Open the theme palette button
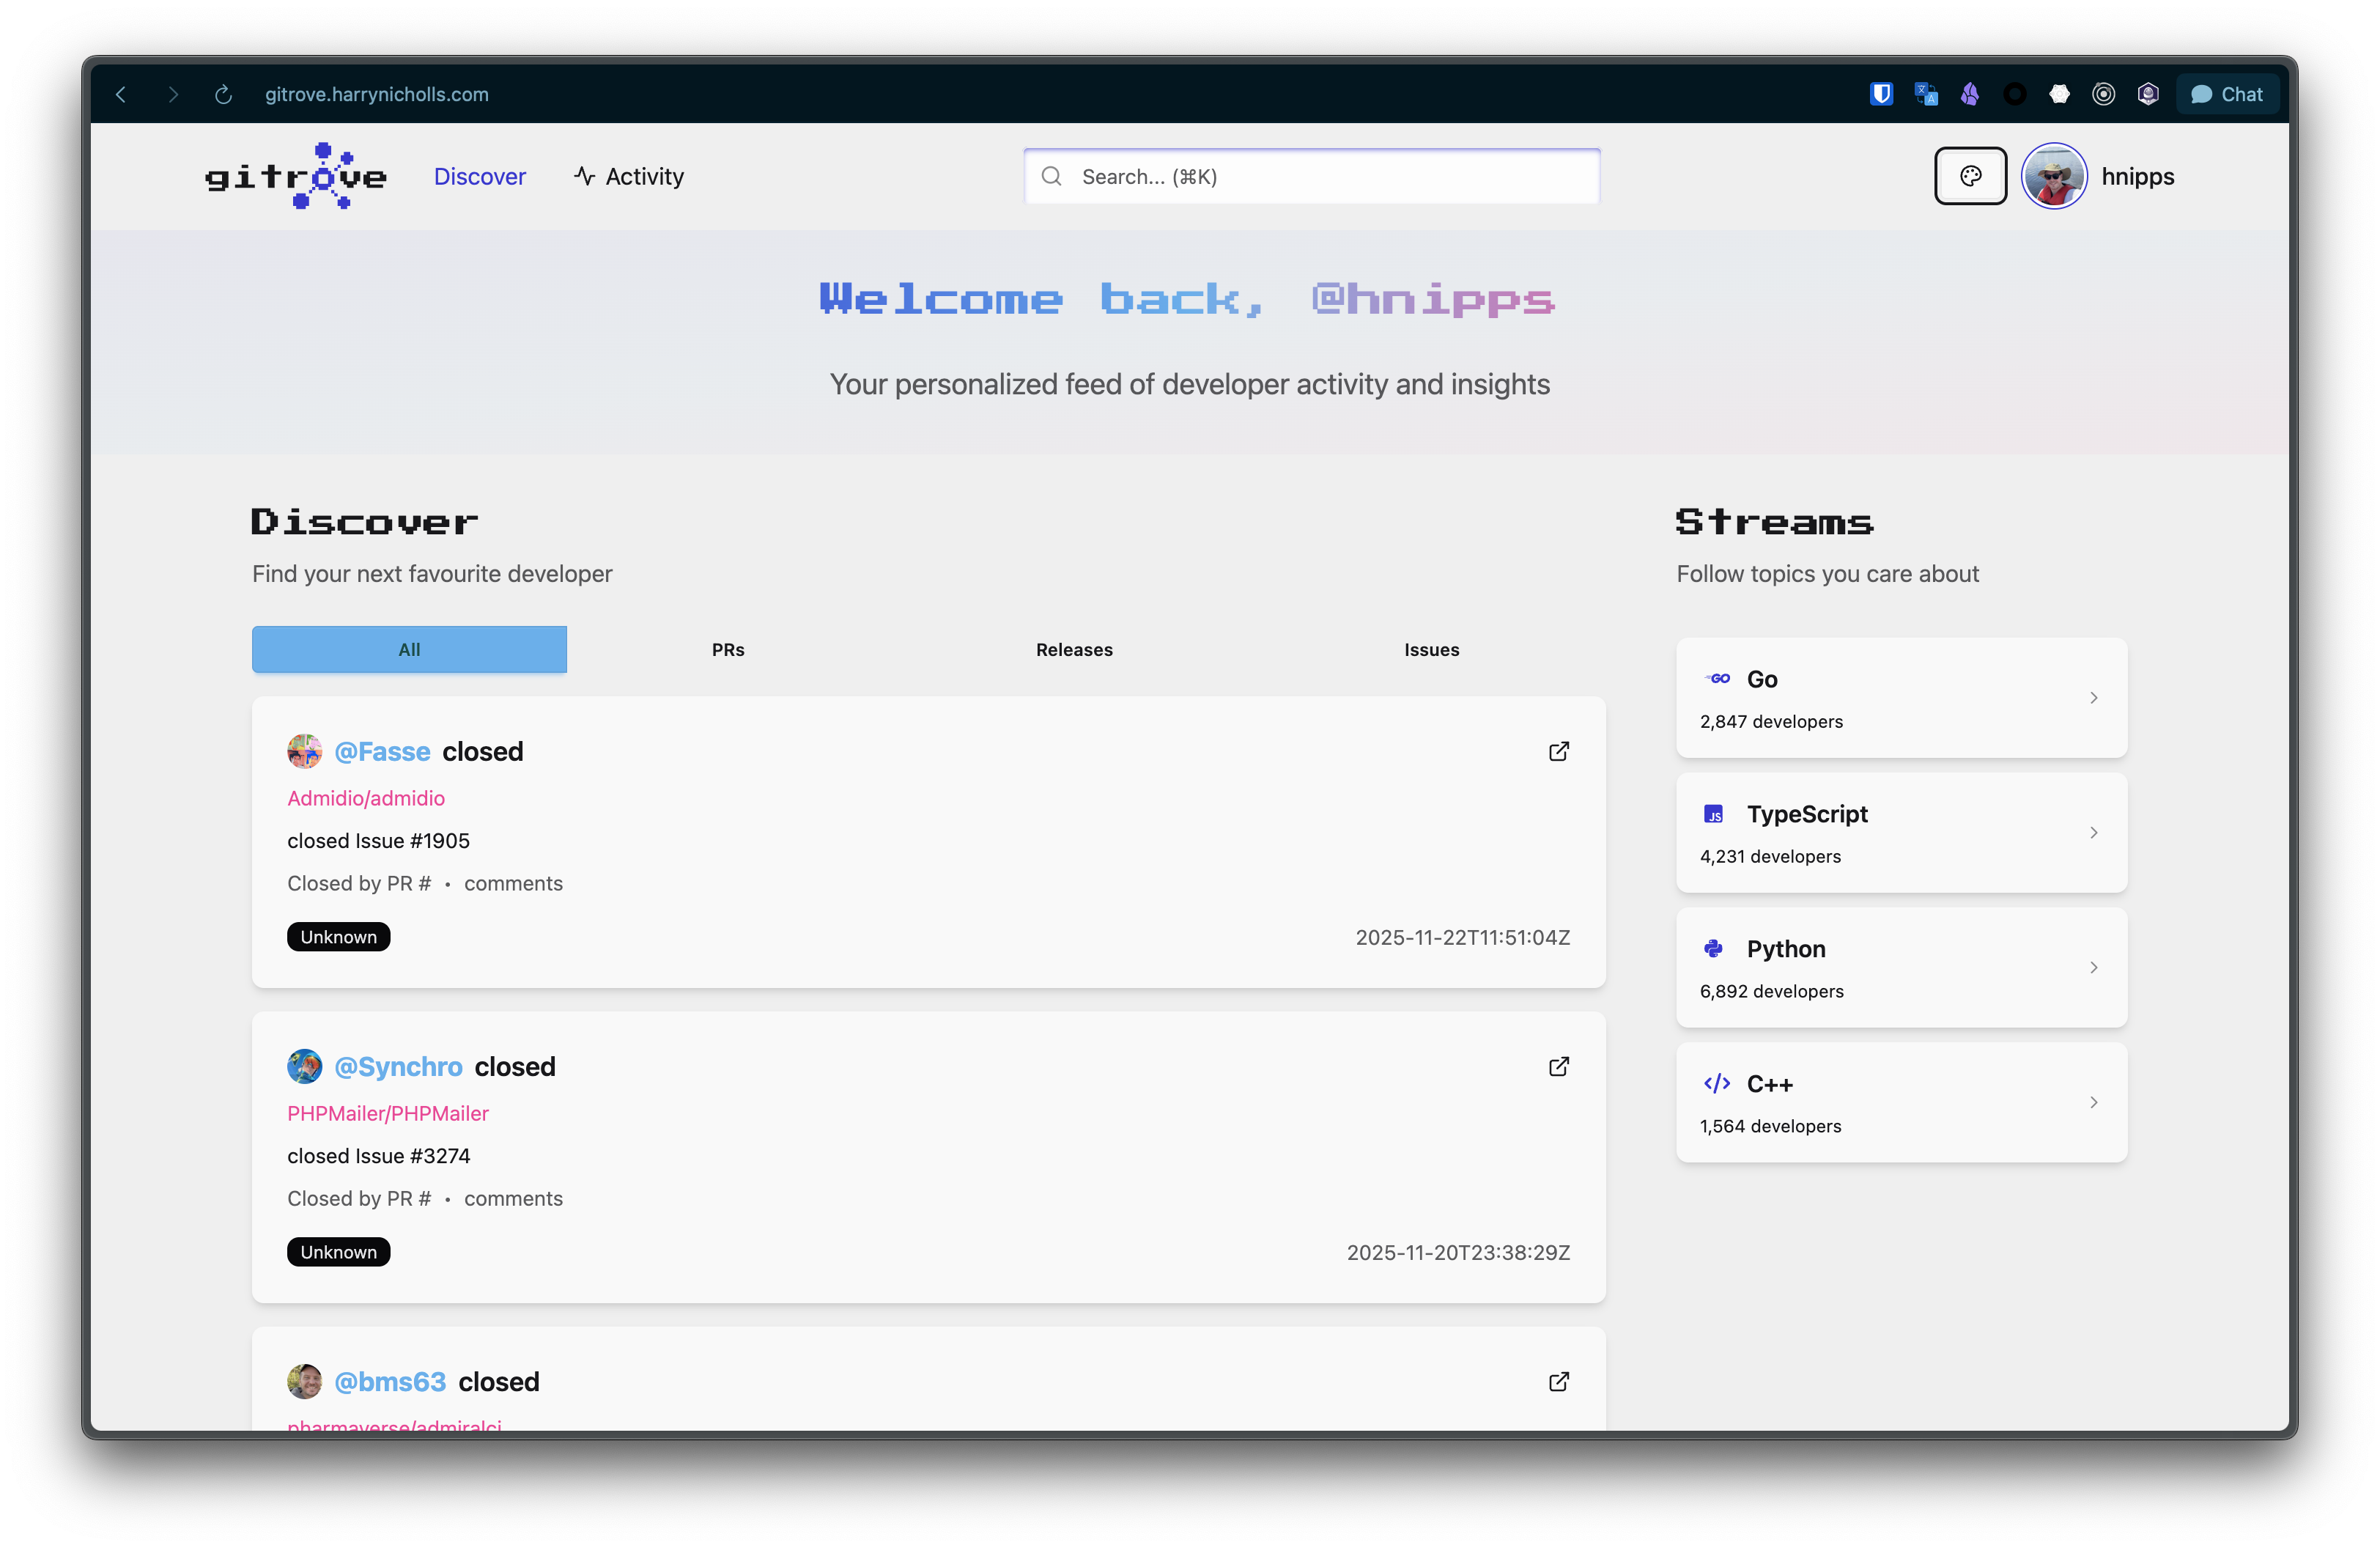The height and width of the screenshot is (1548, 2380). click(x=1969, y=176)
